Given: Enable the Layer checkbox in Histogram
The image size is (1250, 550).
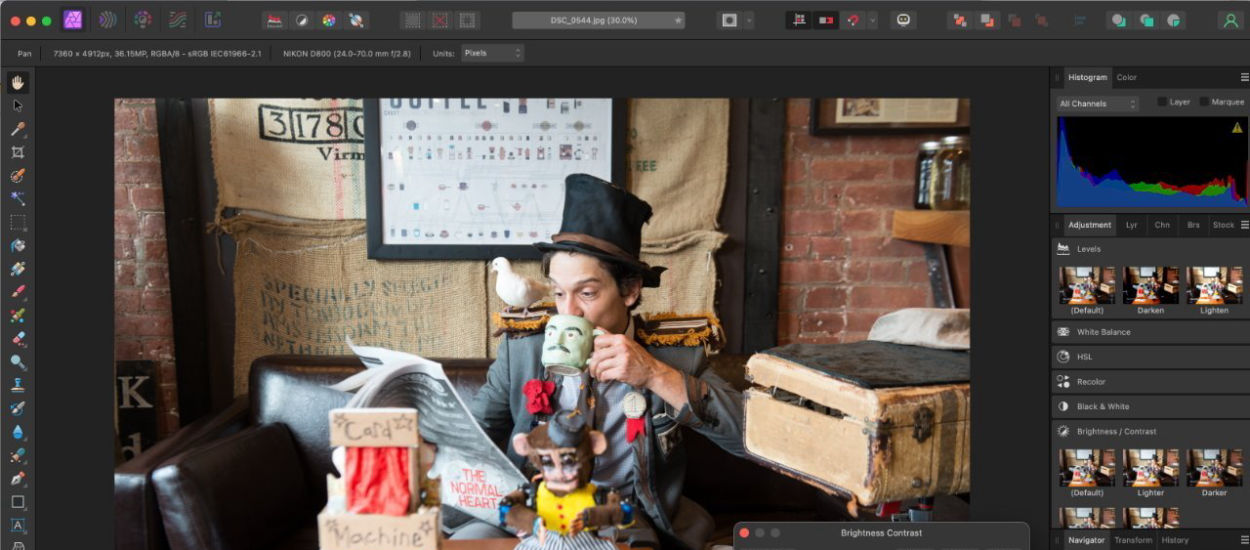Looking at the screenshot, I should [x=1163, y=102].
